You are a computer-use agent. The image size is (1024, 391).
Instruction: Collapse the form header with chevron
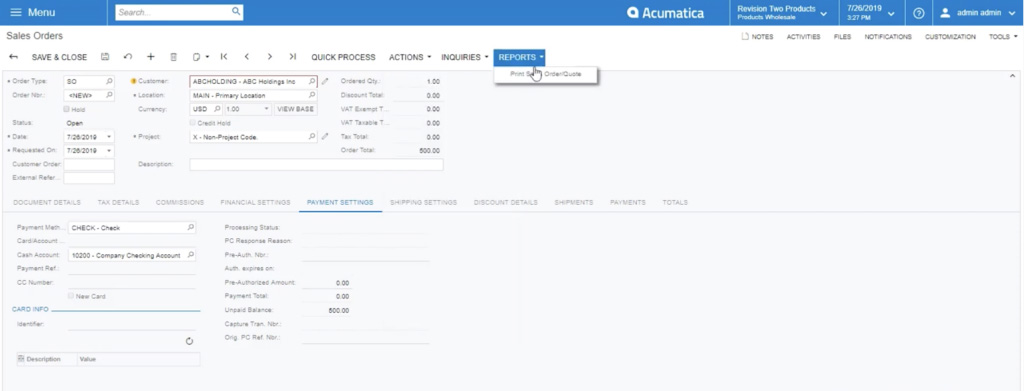pos(1012,76)
